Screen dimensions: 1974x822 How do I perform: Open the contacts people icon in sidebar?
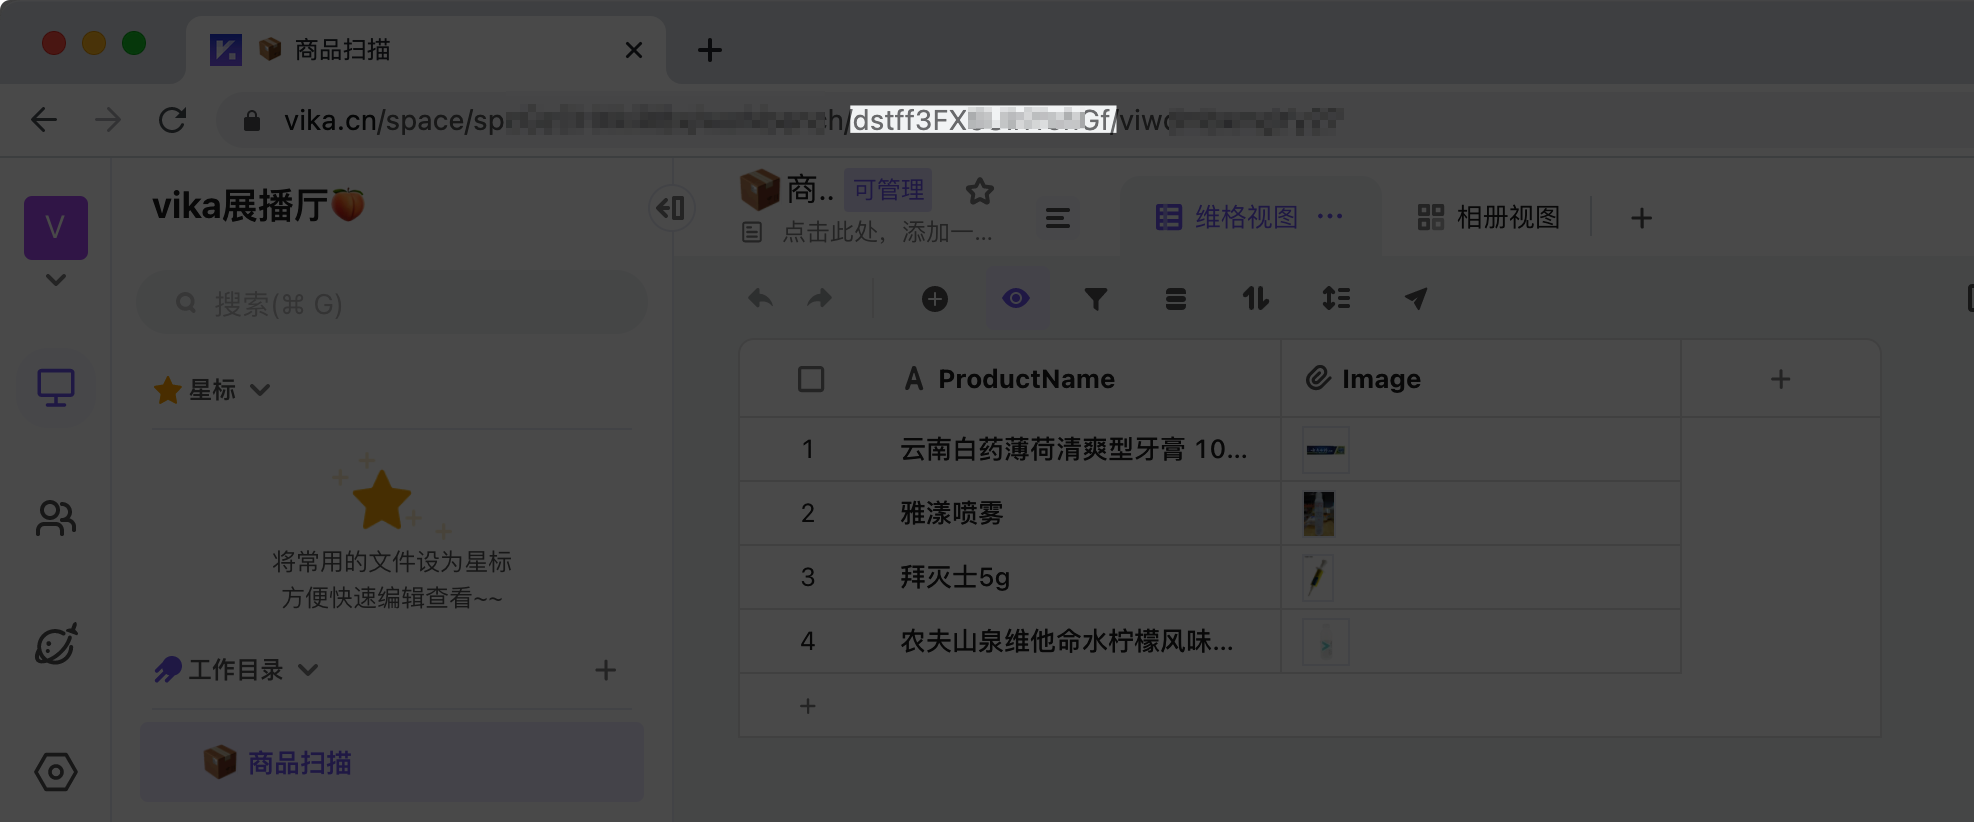tap(56, 518)
